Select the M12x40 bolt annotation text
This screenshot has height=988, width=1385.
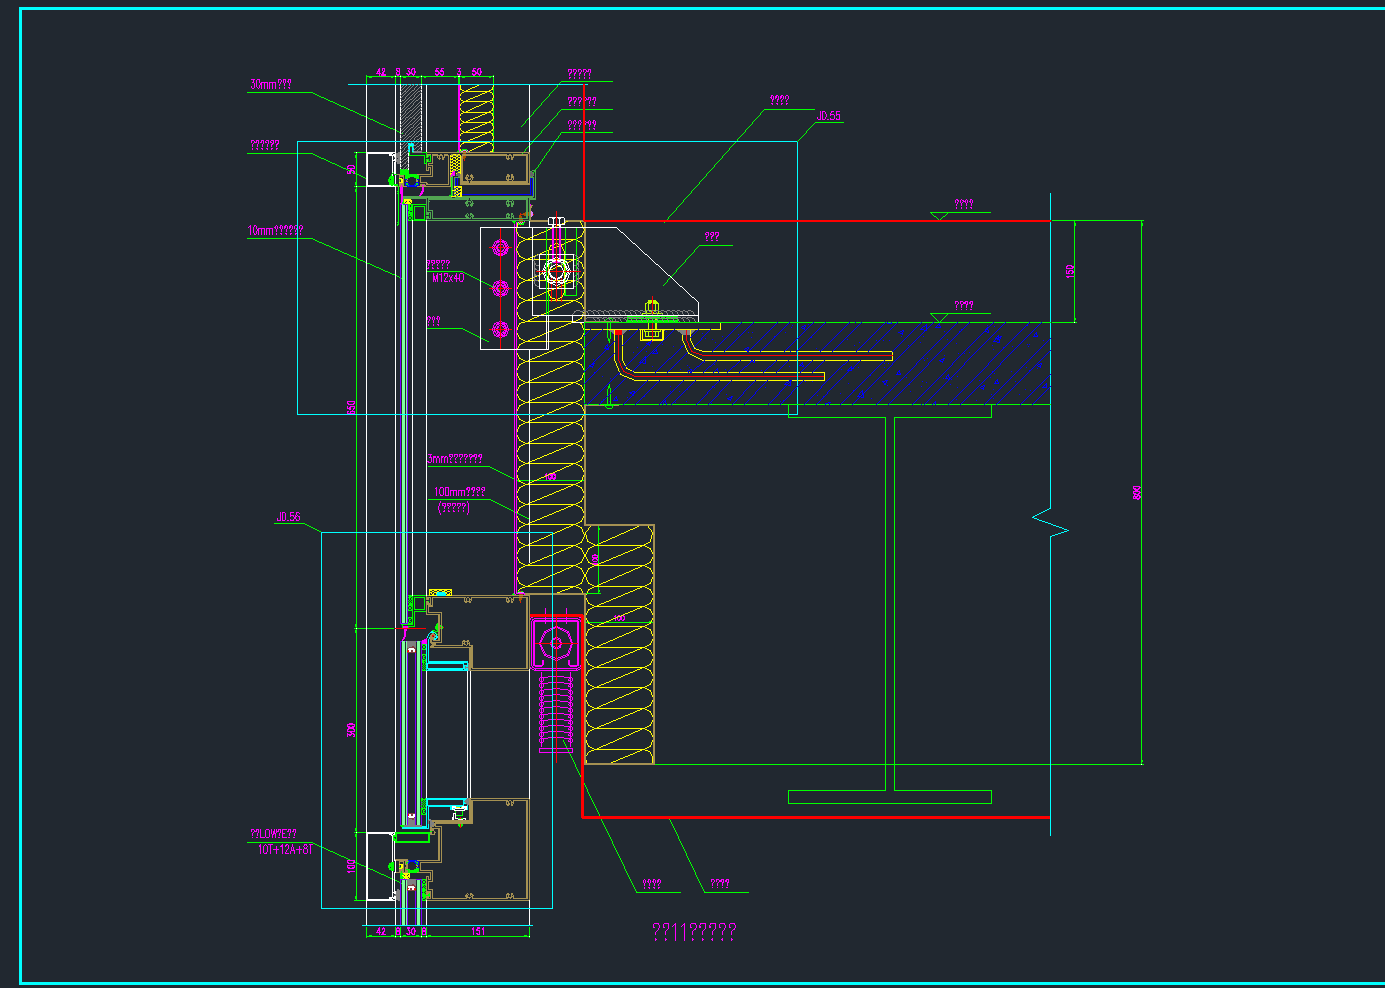tap(447, 278)
